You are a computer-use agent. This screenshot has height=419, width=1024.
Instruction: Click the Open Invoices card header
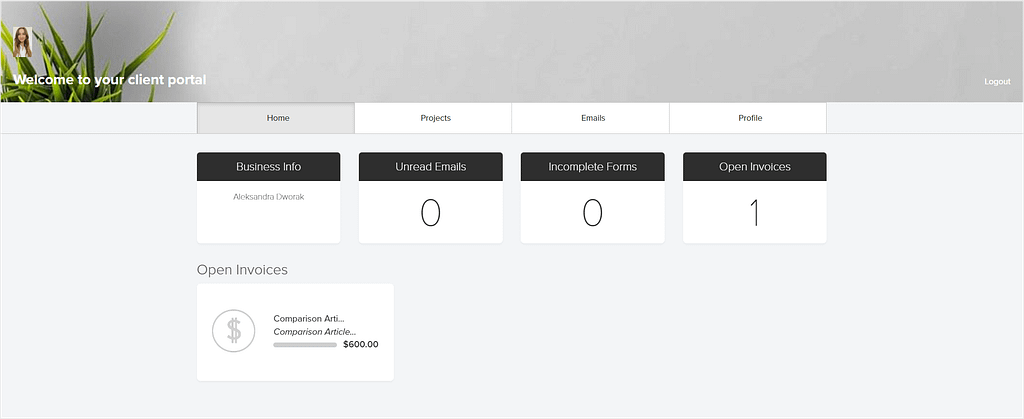755,166
